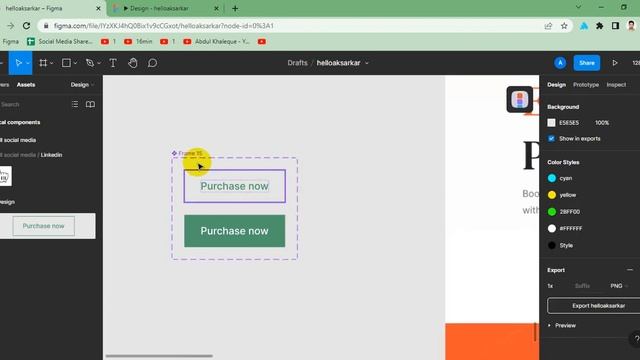Select the cyan color style
The height and width of the screenshot is (360, 640).
pyautogui.click(x=560, y=178)
